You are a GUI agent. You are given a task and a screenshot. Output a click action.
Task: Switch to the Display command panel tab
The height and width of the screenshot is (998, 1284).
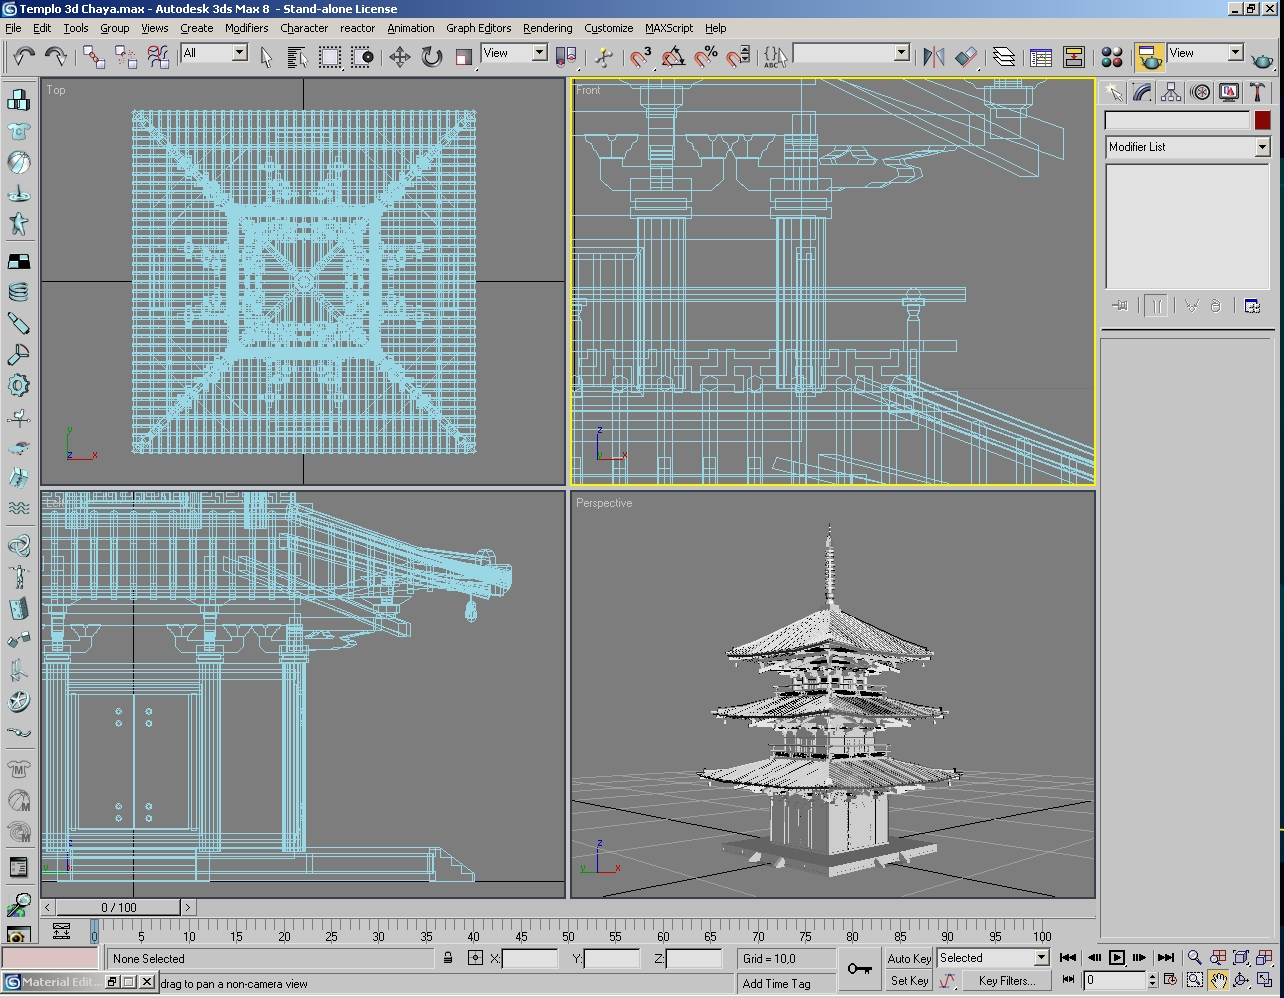(1229, 92)
